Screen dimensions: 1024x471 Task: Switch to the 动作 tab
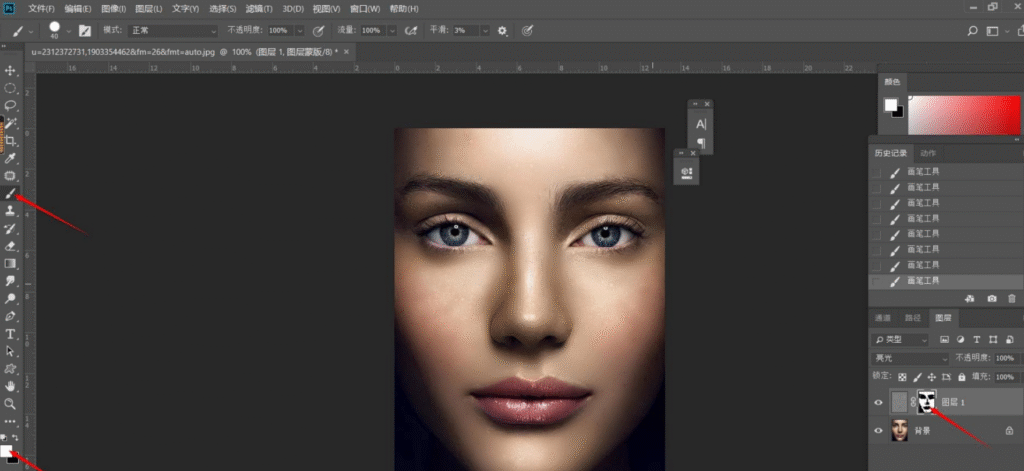point(928,153)
